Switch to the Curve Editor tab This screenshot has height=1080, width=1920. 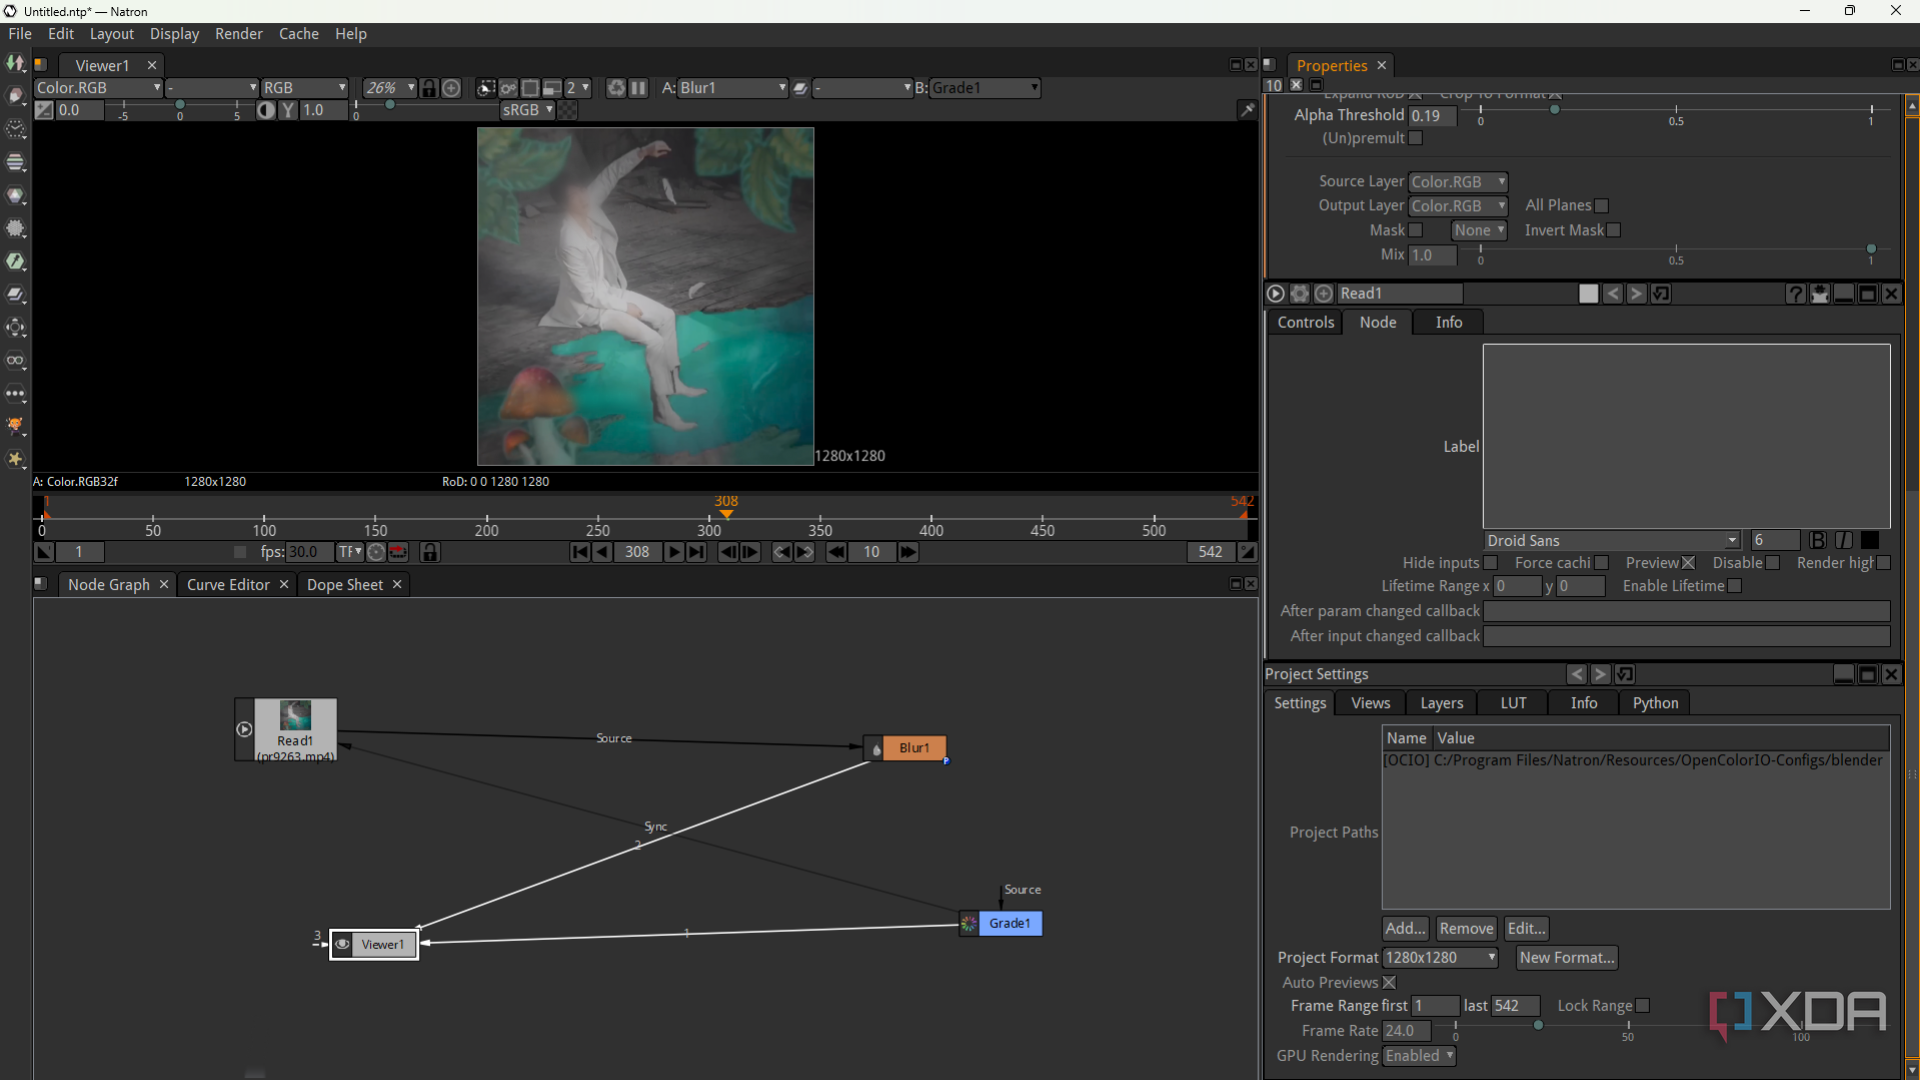[x=228, y=585]
